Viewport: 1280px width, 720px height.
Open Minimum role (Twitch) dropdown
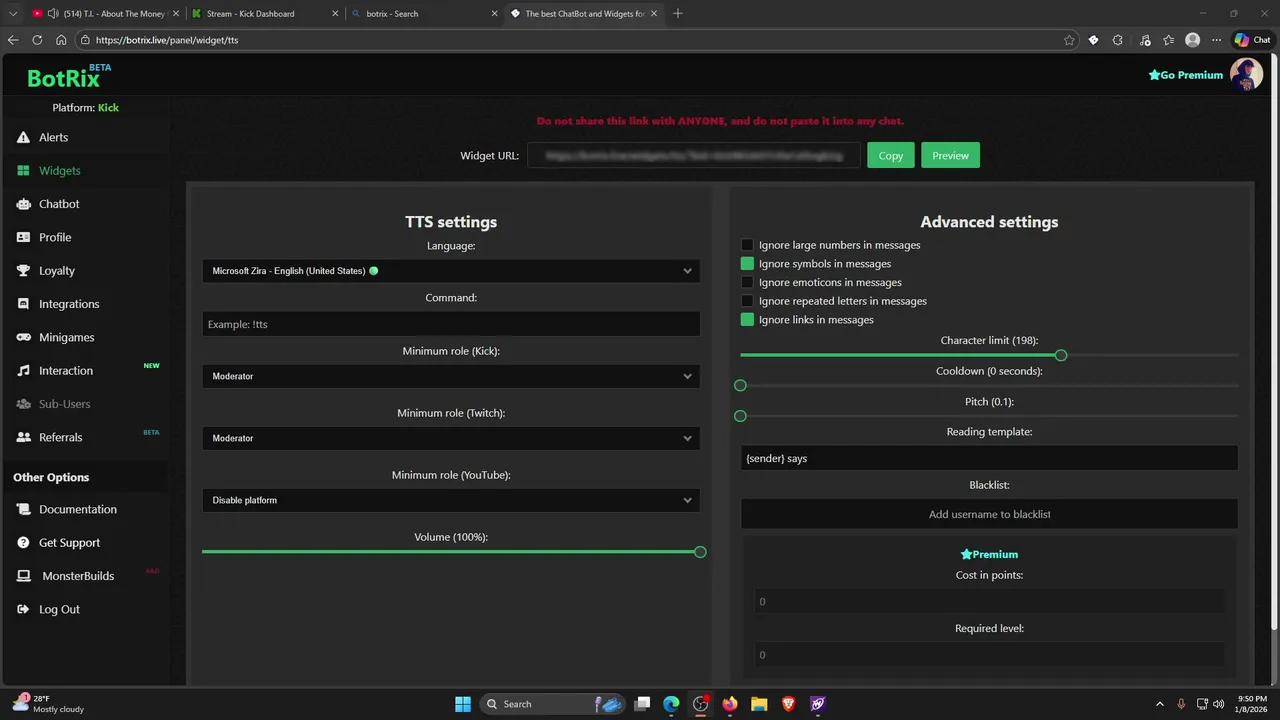click(451, 438)
